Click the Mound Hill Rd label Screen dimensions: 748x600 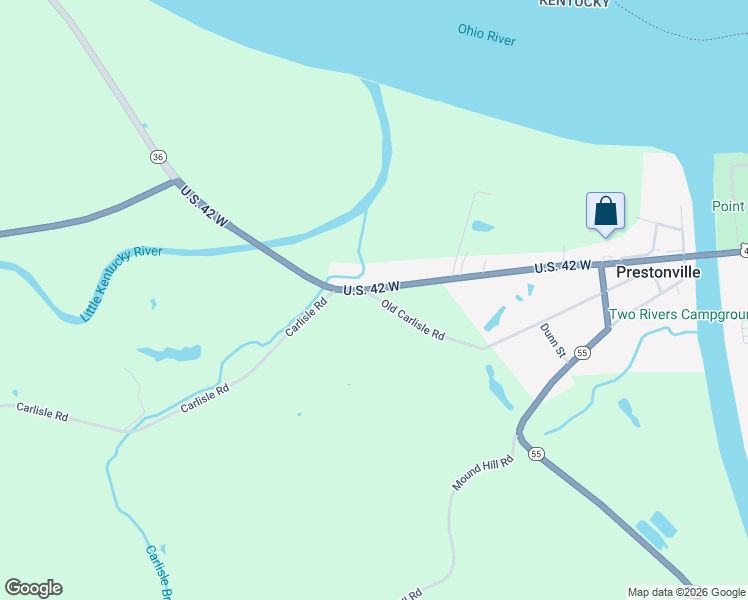pos(483,473)
